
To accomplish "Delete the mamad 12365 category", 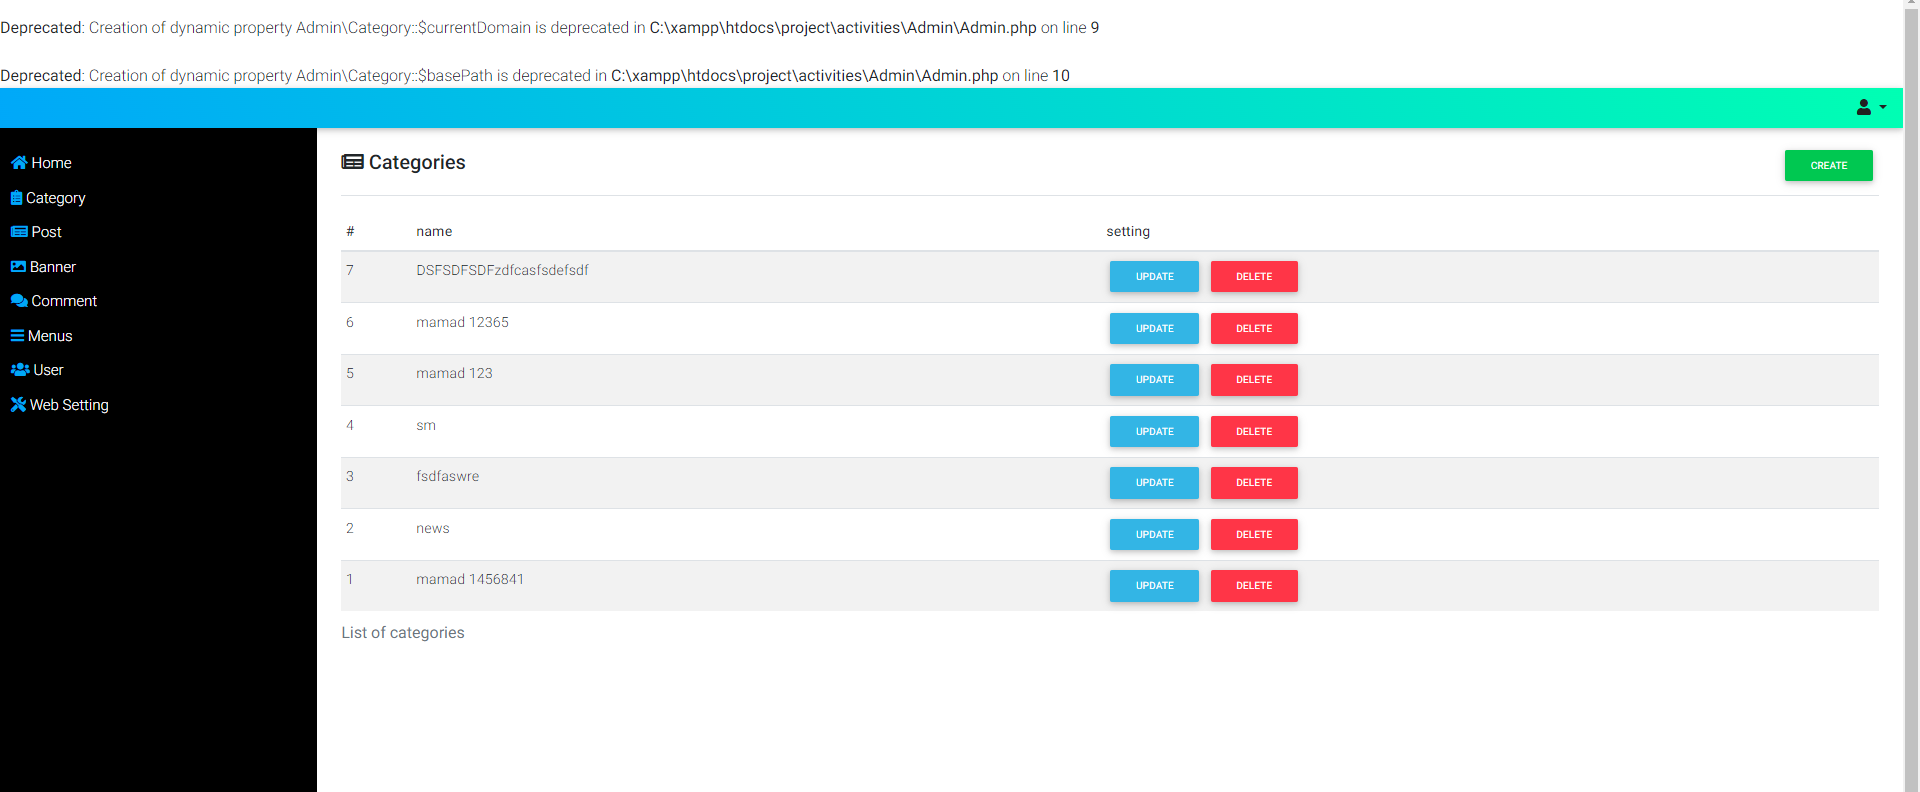I will (1254, 329).
